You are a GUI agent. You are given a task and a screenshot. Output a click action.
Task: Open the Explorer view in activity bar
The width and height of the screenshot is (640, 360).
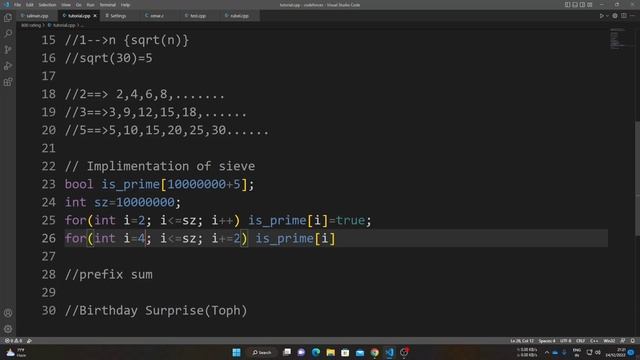tap(8, 18)
